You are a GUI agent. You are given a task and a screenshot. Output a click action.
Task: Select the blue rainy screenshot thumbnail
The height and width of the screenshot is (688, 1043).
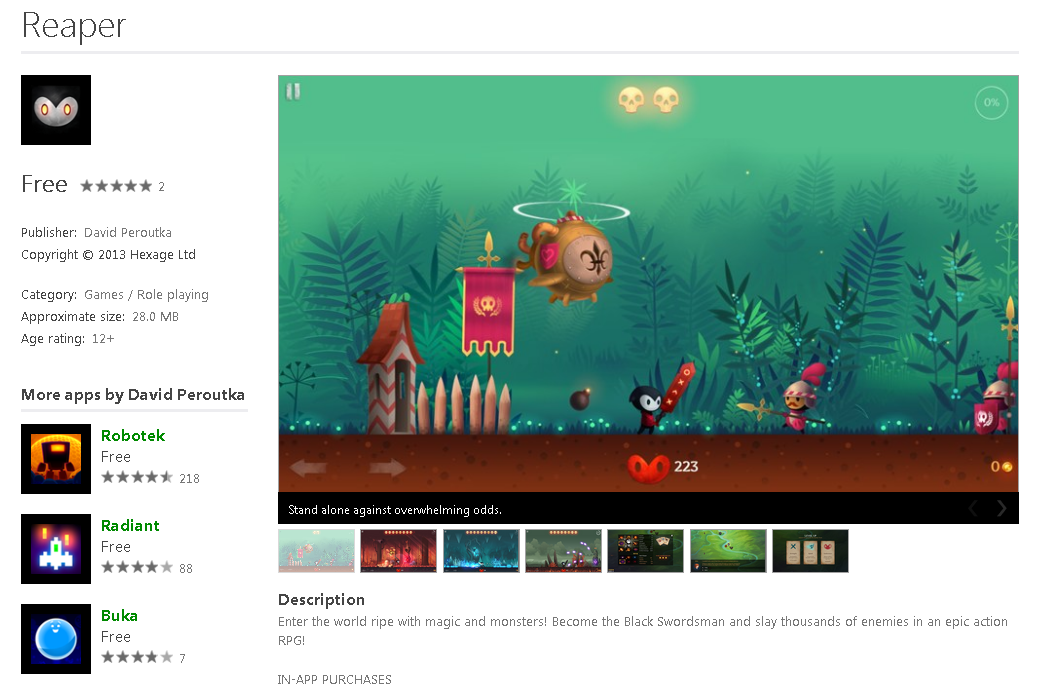(x=481, y=551)
